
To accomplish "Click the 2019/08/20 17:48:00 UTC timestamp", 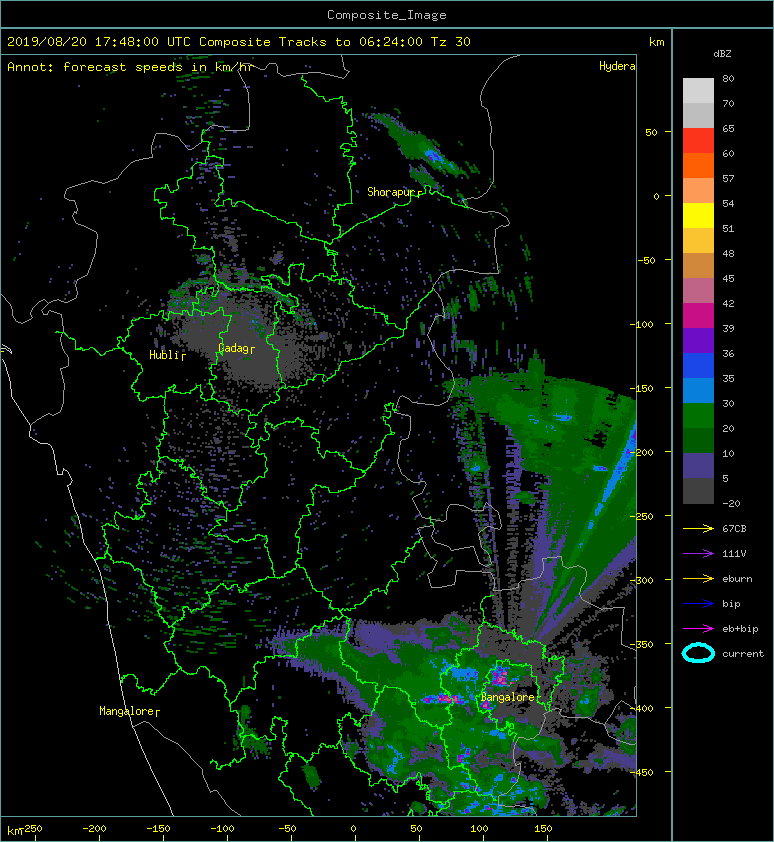I will [x=98, y=42].
